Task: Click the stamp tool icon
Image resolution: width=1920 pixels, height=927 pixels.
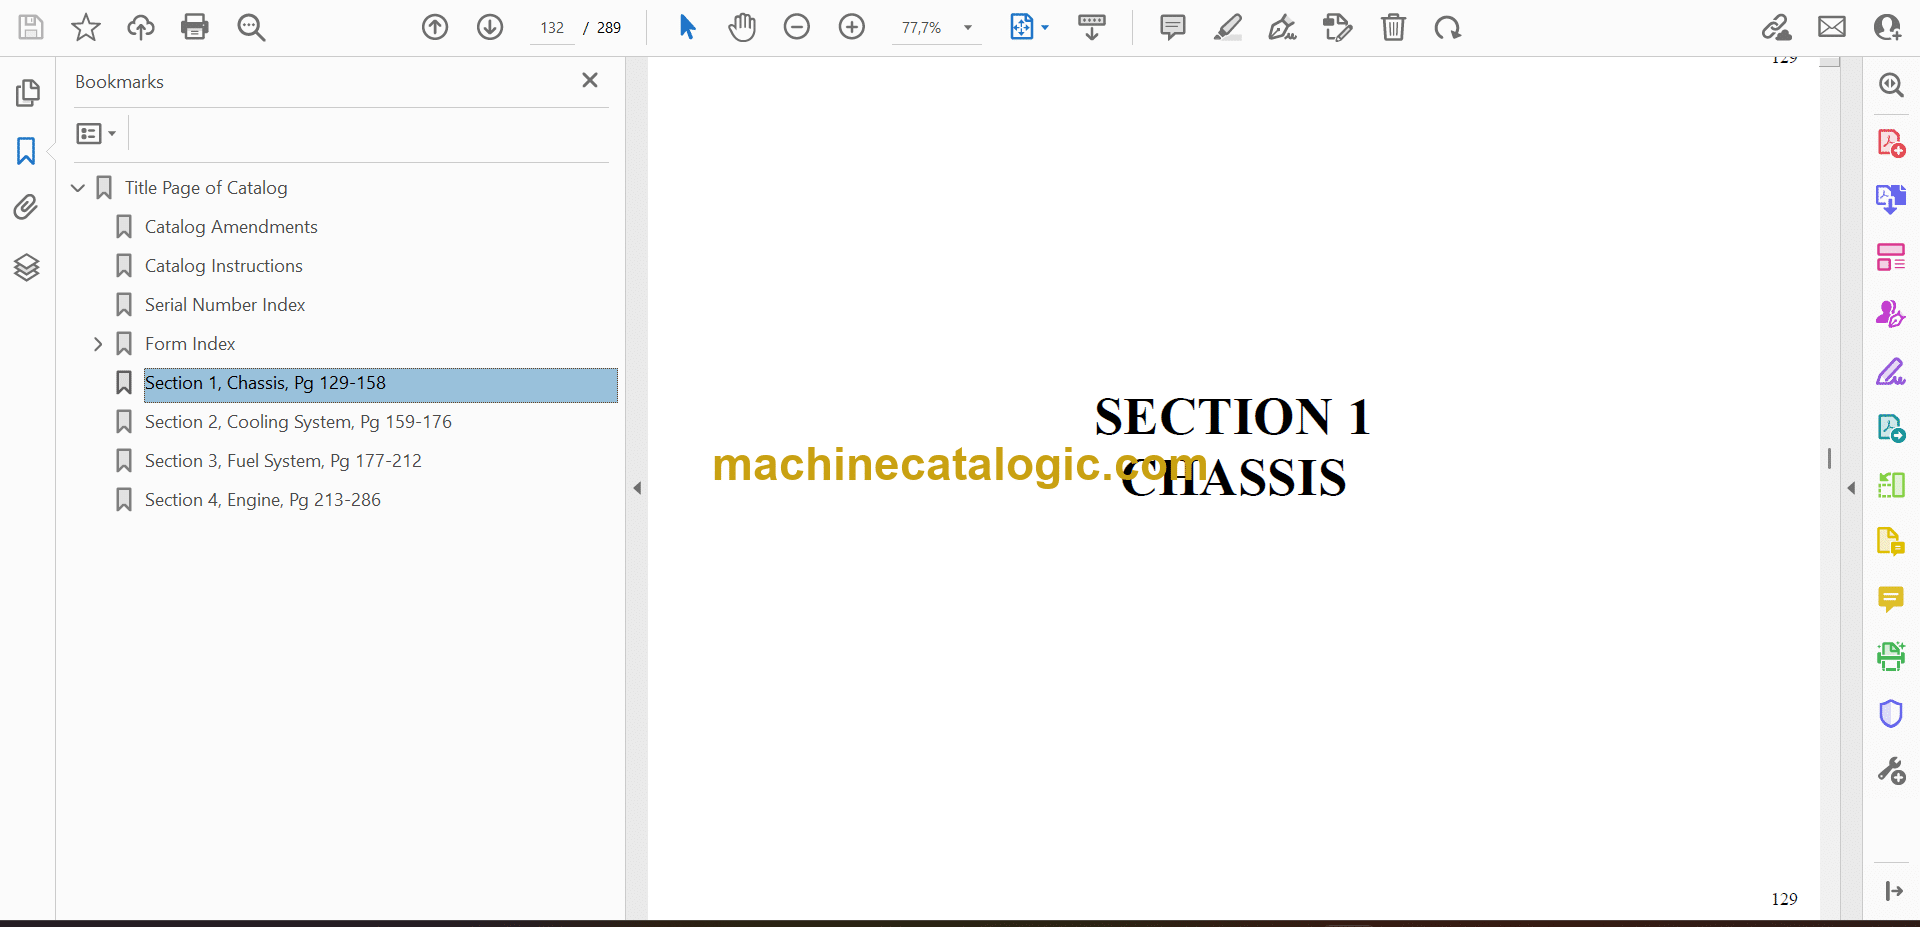Action: tap(1338, 27)
